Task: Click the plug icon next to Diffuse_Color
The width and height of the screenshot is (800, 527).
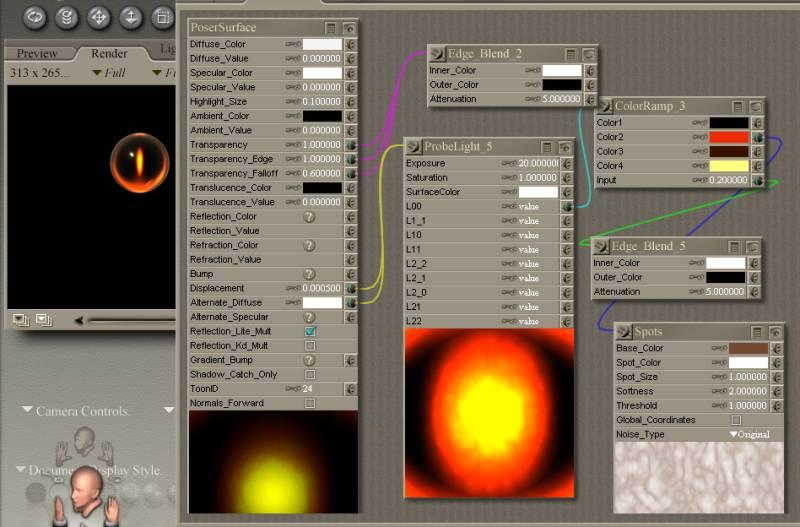Action: [351, 44]
